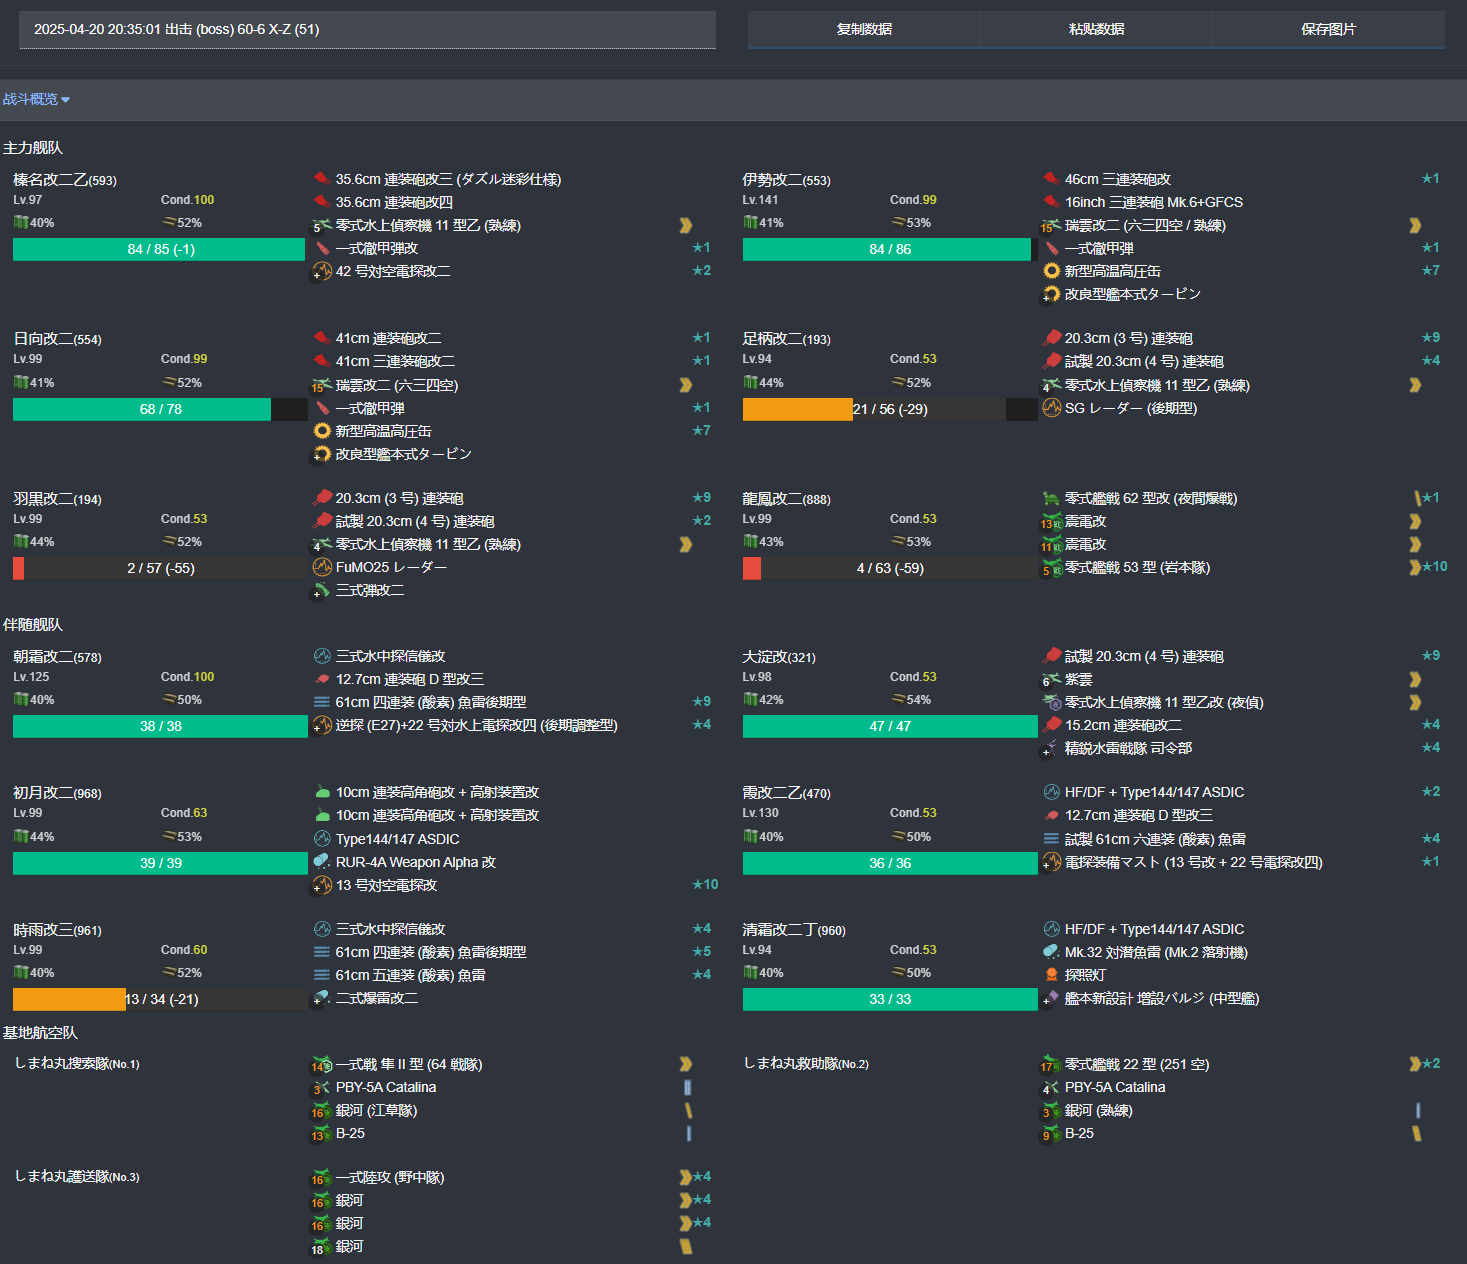Viewport: 1467px width, 1264px height.
Task: Click searchlight icon beside 探照灯
Action: [1051, 975]
